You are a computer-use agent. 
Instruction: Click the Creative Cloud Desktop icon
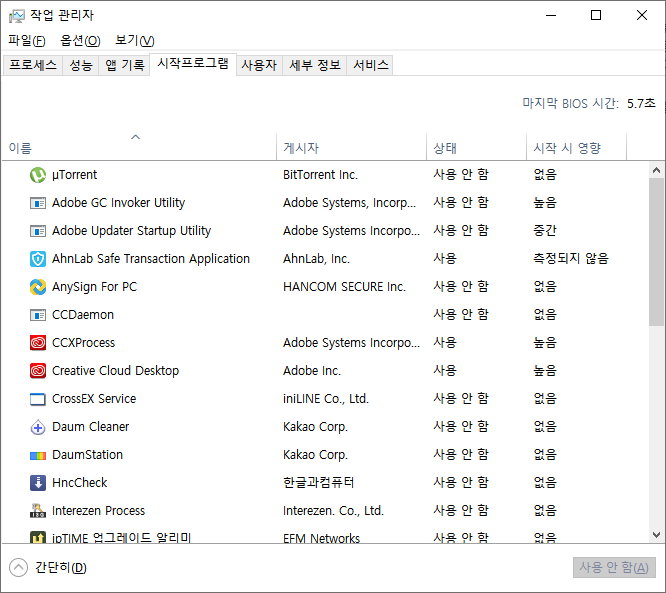(38, 371)
